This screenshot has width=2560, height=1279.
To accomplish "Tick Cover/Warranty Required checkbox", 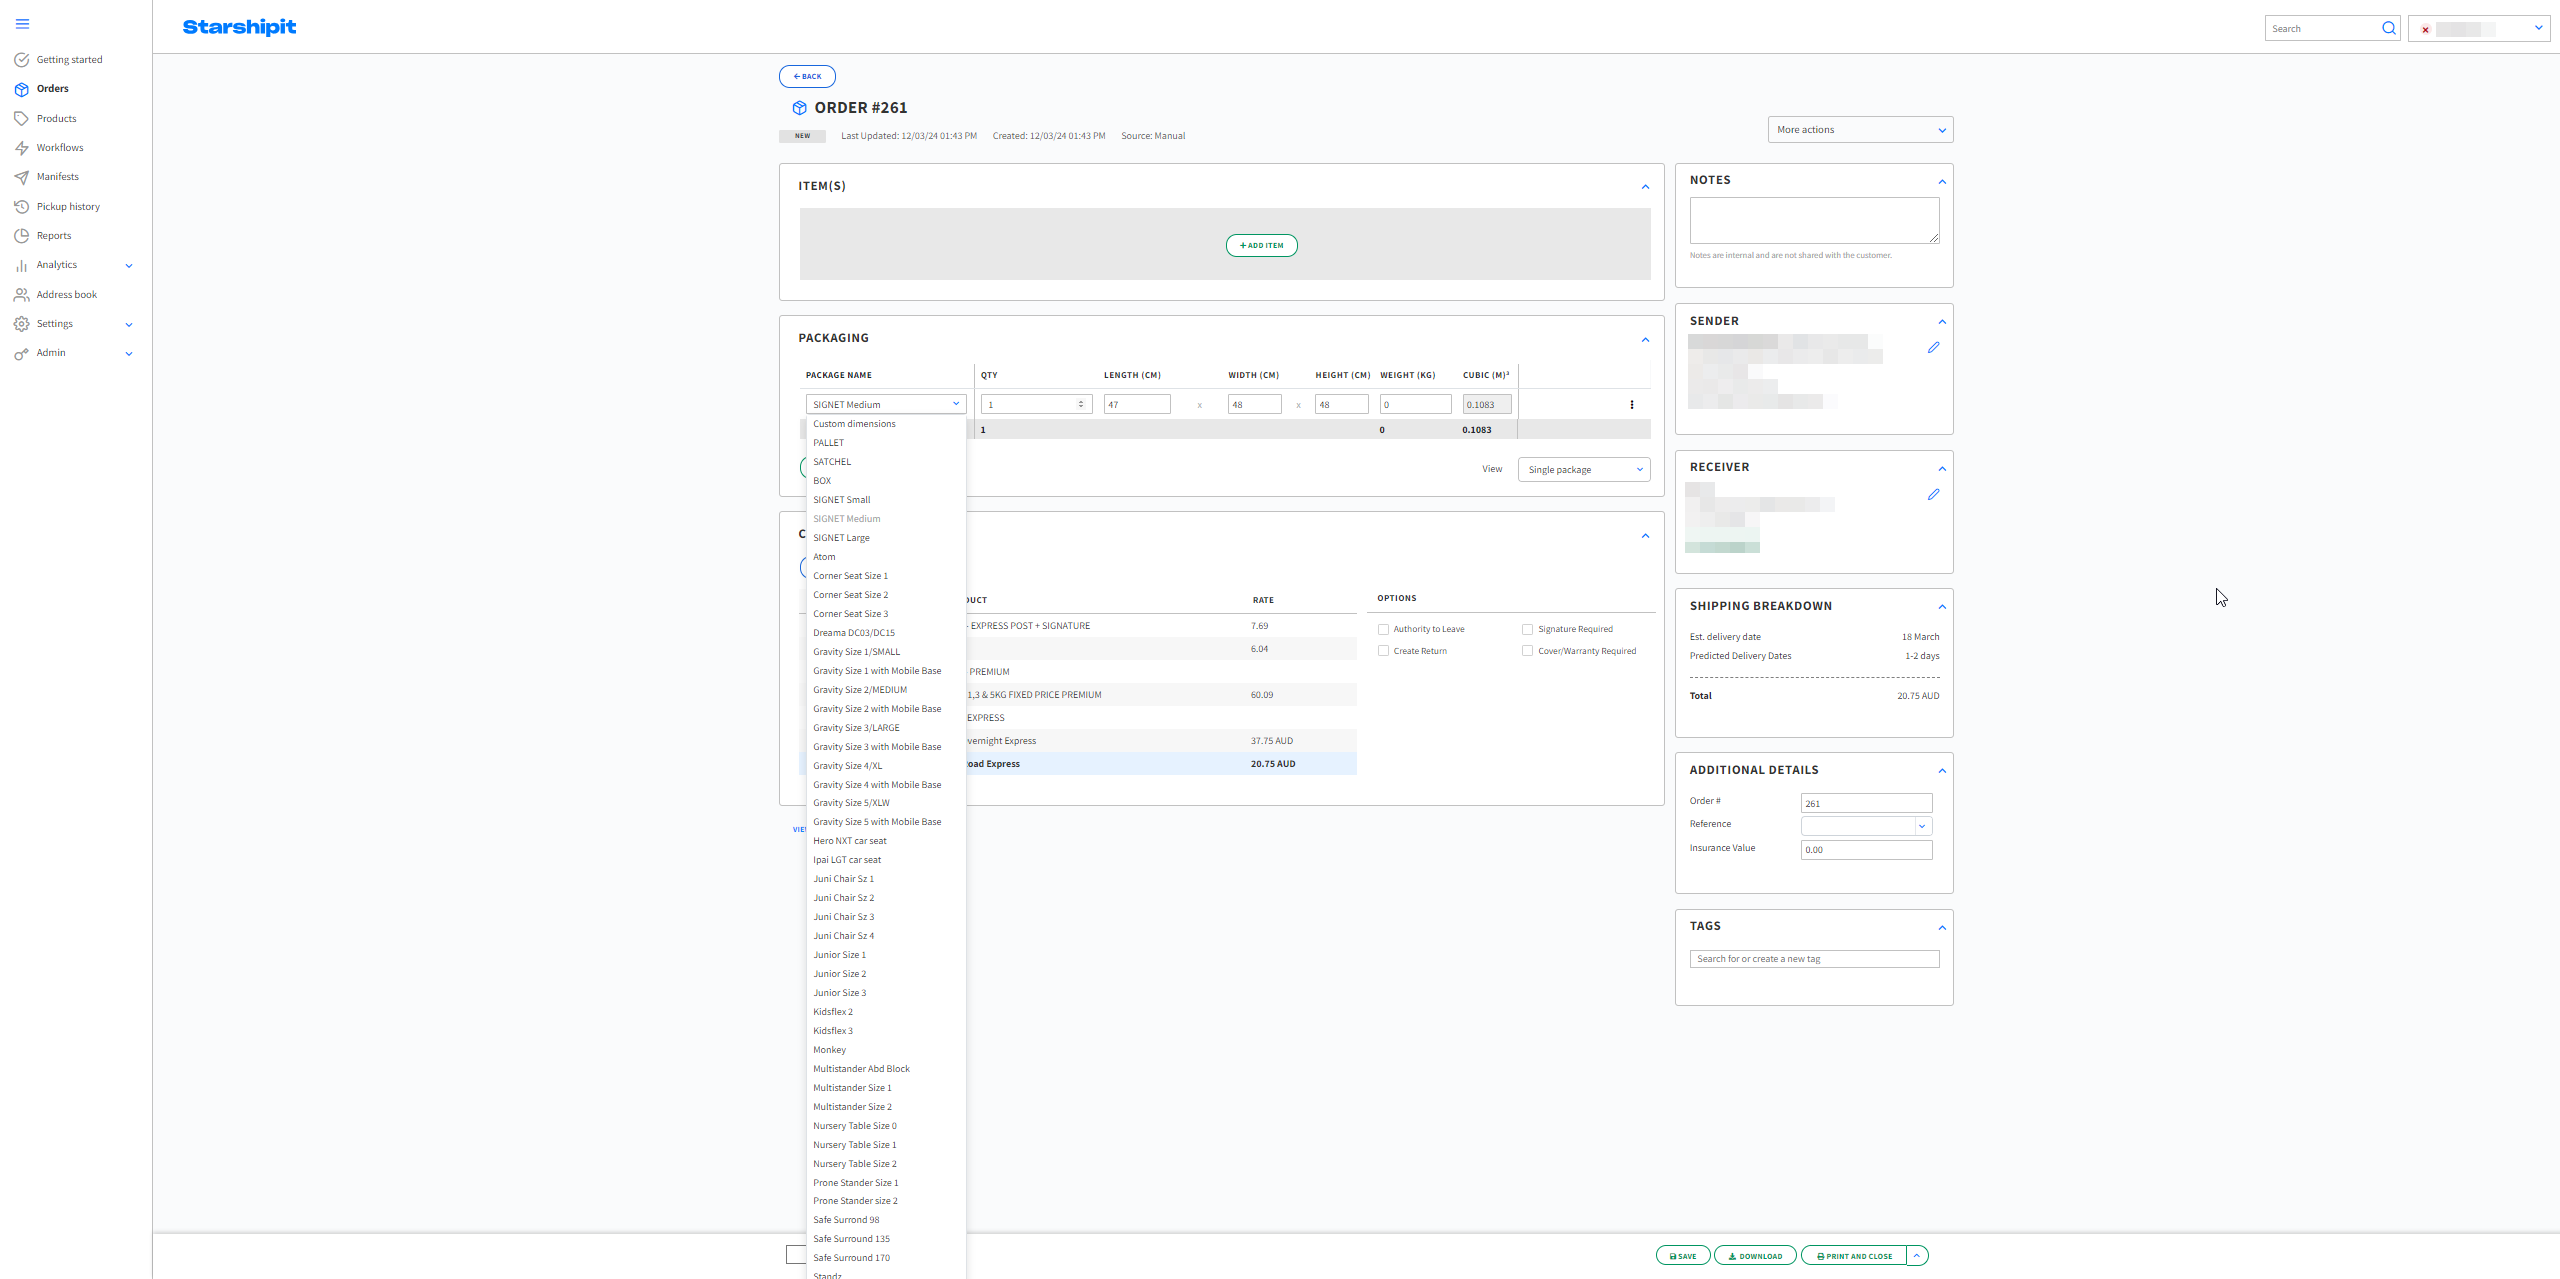I will point(1527,651).
